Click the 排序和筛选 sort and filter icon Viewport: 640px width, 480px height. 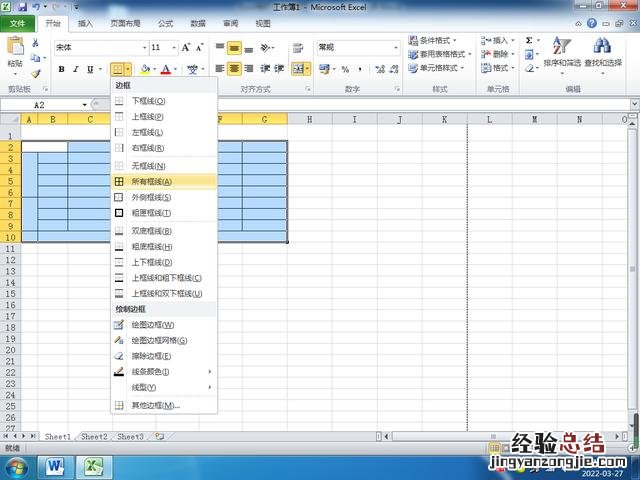click(x=563, y=48)
